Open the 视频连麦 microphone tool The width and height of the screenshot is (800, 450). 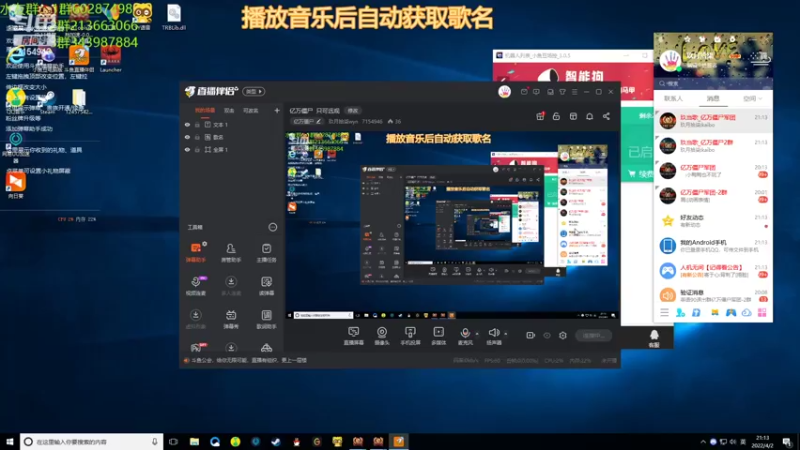[196, 286]
